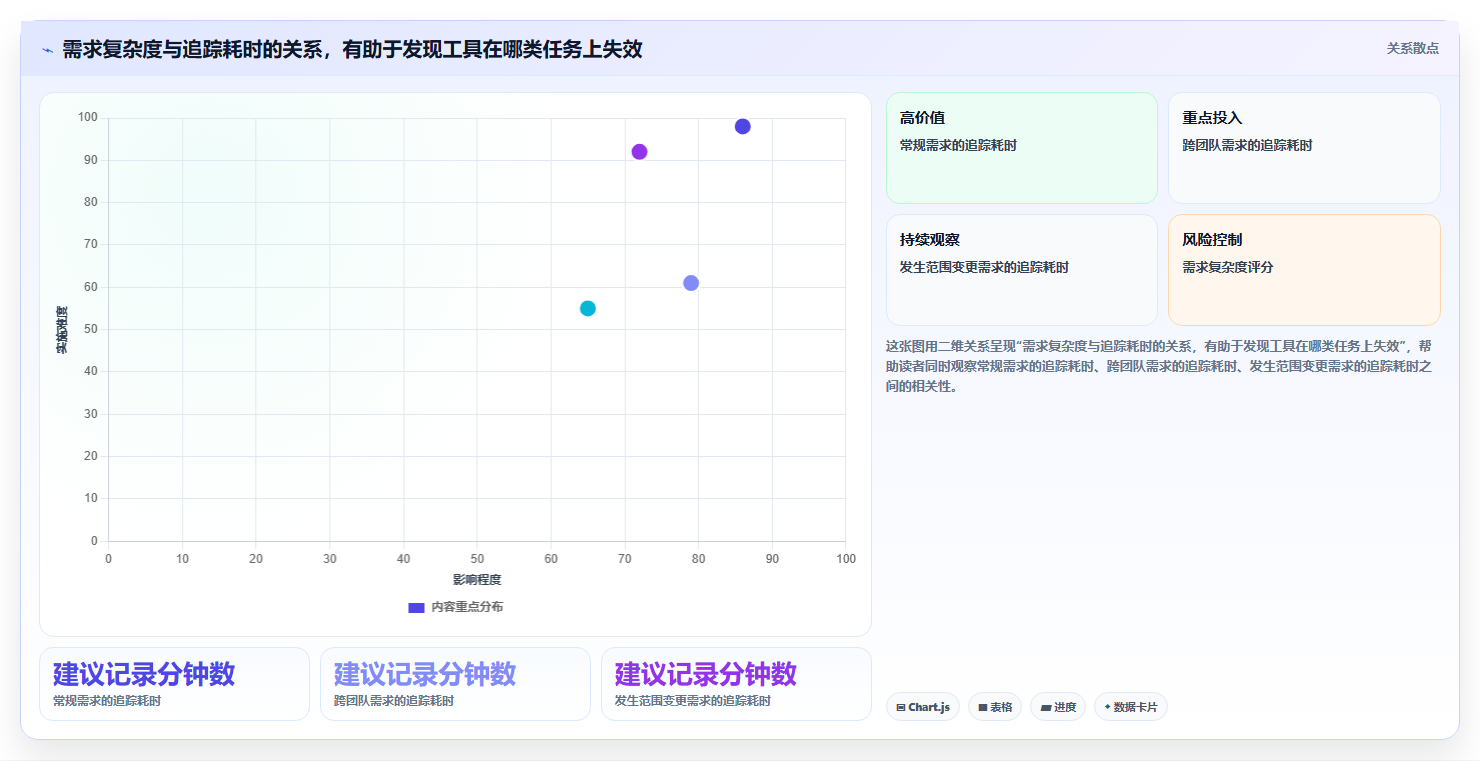Image resolution: width=1480 pixels, height=761 pixels.
Task: Click the light-blue scatter point near 61
Action: point(691,283)
